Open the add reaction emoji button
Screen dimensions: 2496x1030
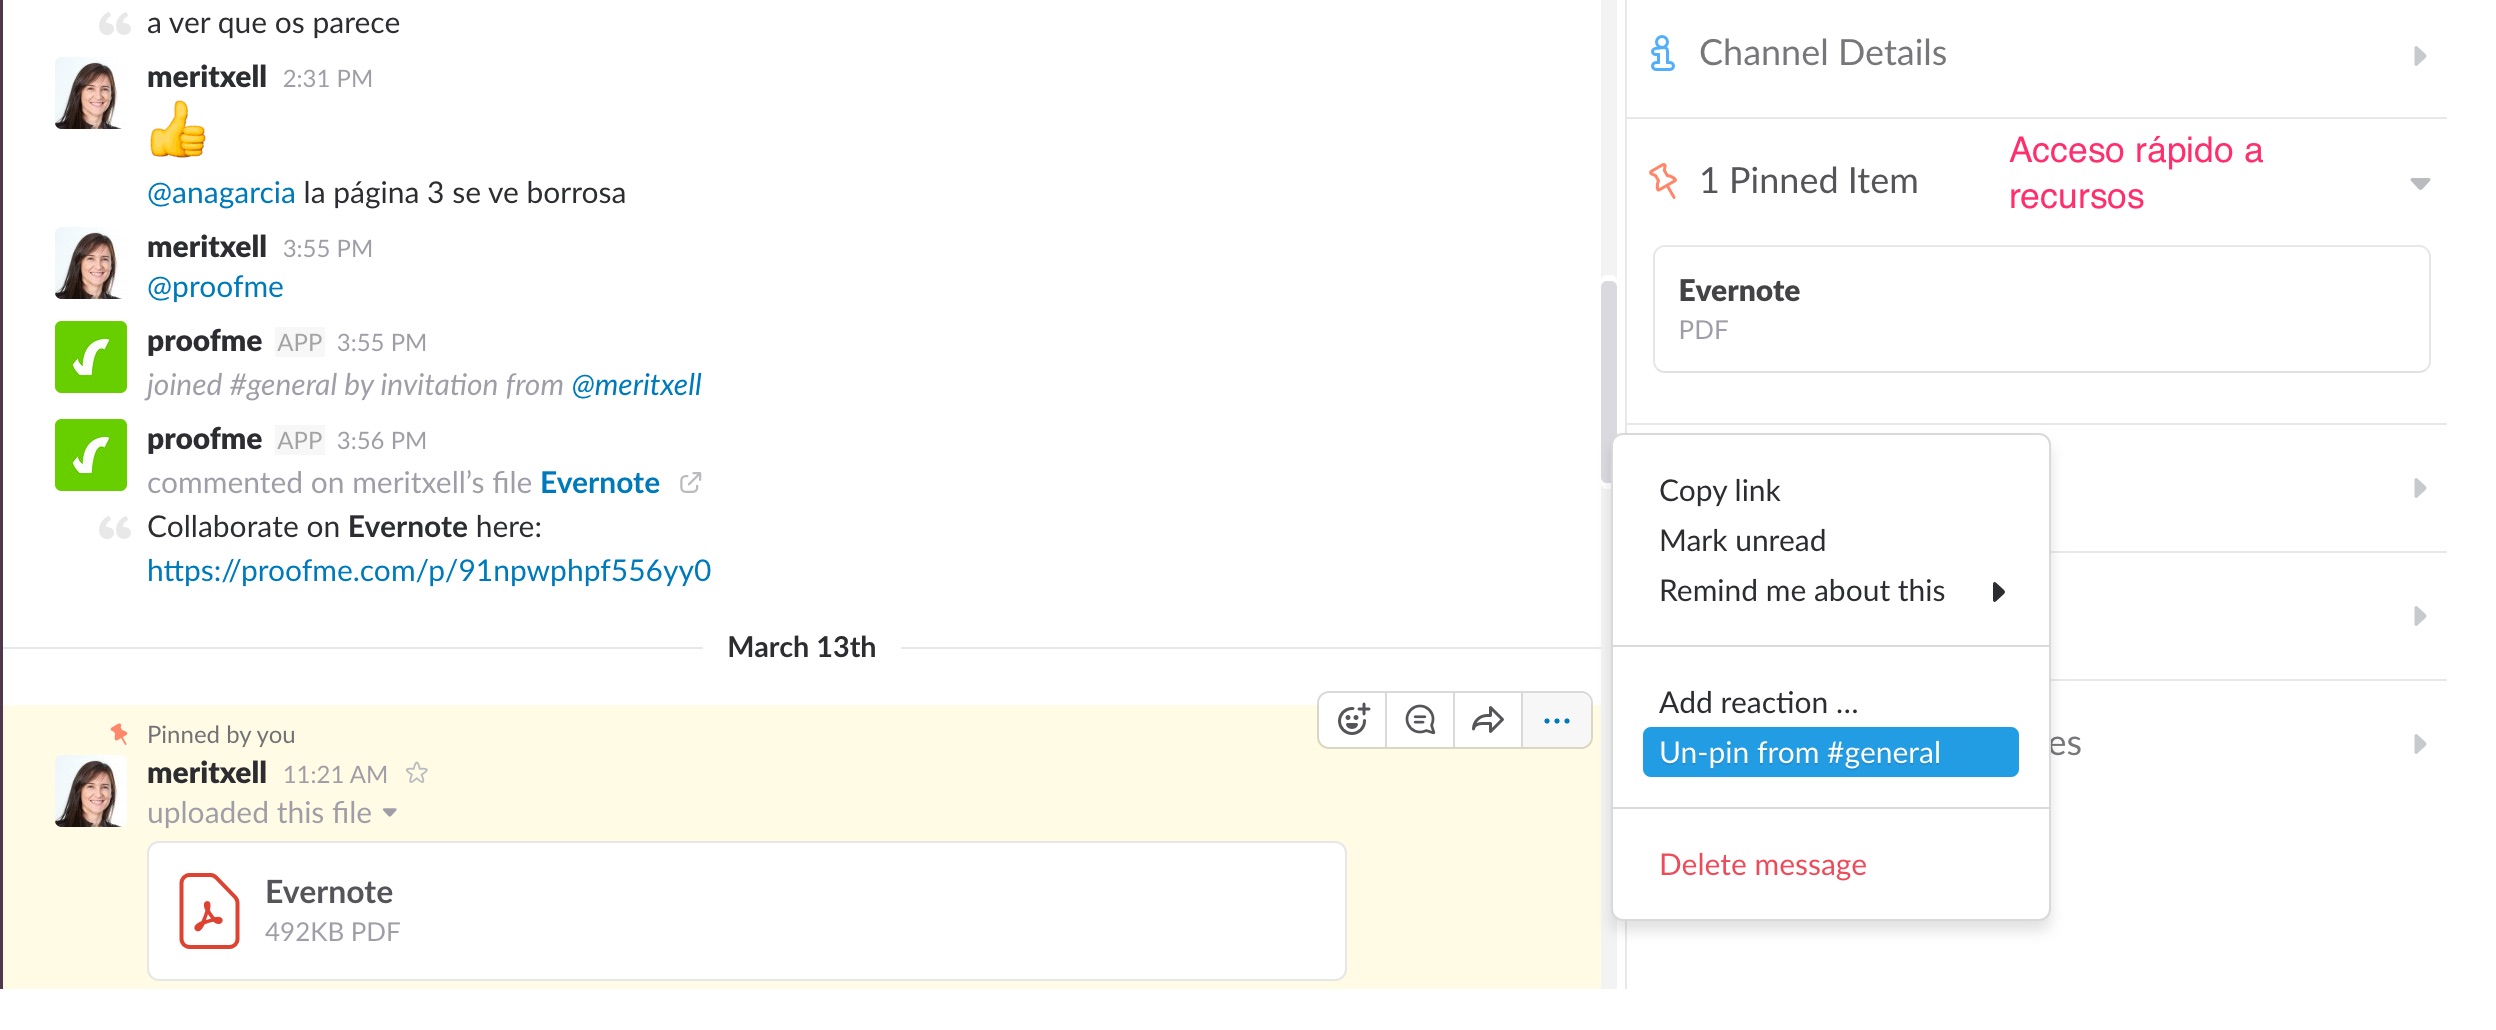pos(1353,720)
